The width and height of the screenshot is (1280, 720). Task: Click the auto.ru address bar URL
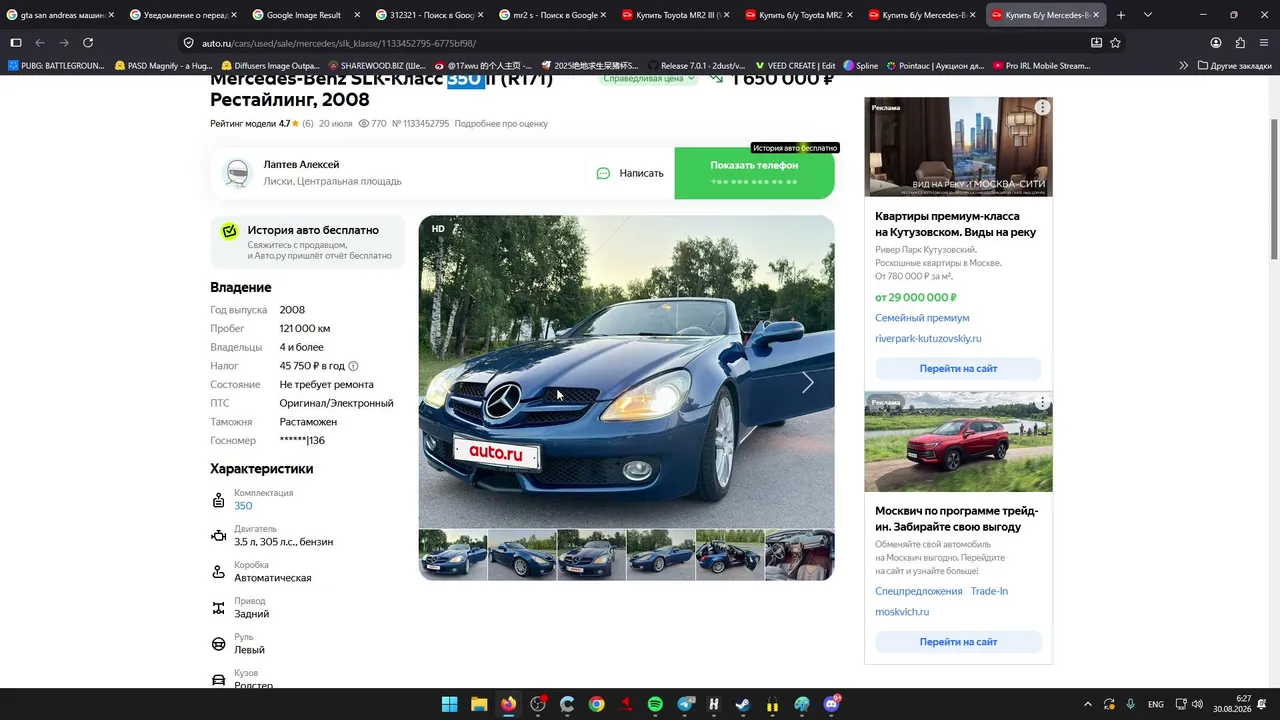(x=339, y=43)
